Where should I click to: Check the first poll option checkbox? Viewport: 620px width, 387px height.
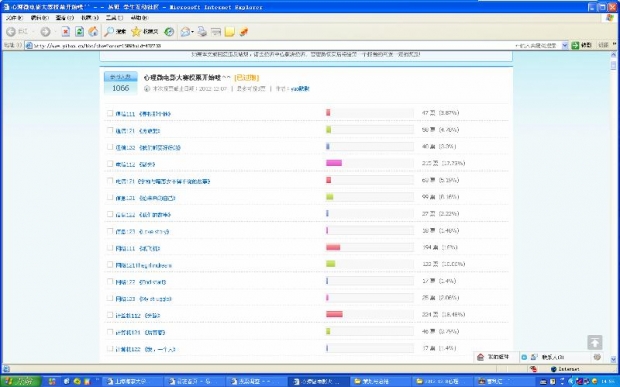pyautogui.click(x=110, y=113)
